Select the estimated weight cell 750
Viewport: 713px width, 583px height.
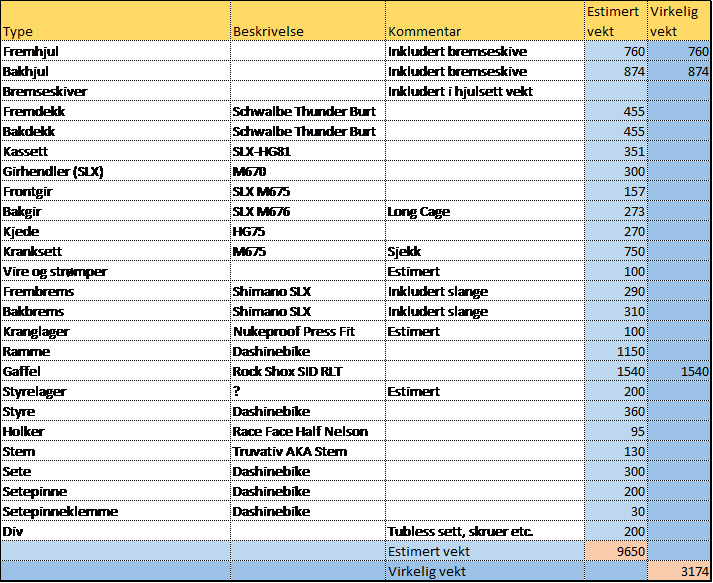click(615, 251)
